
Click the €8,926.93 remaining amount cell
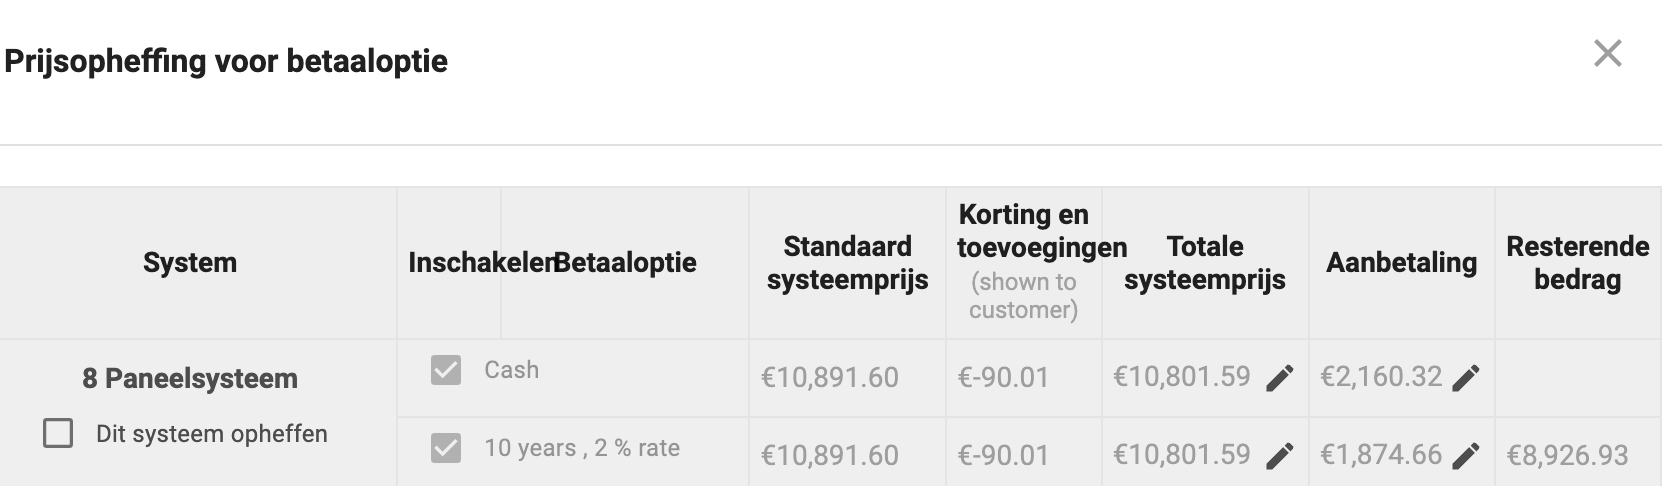(x=1568, y=456)
